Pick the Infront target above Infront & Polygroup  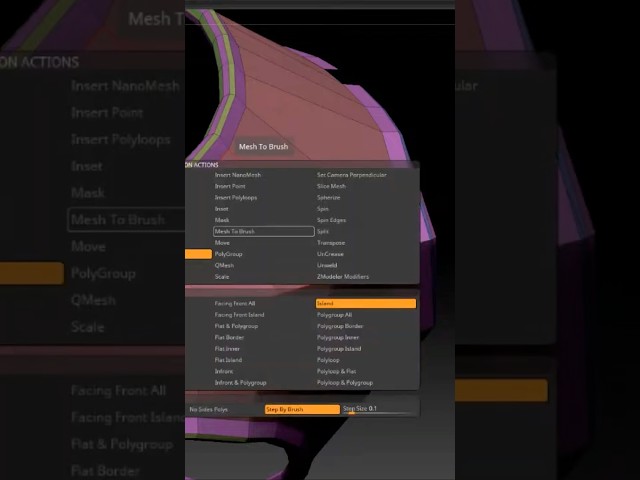click(224, 371)
